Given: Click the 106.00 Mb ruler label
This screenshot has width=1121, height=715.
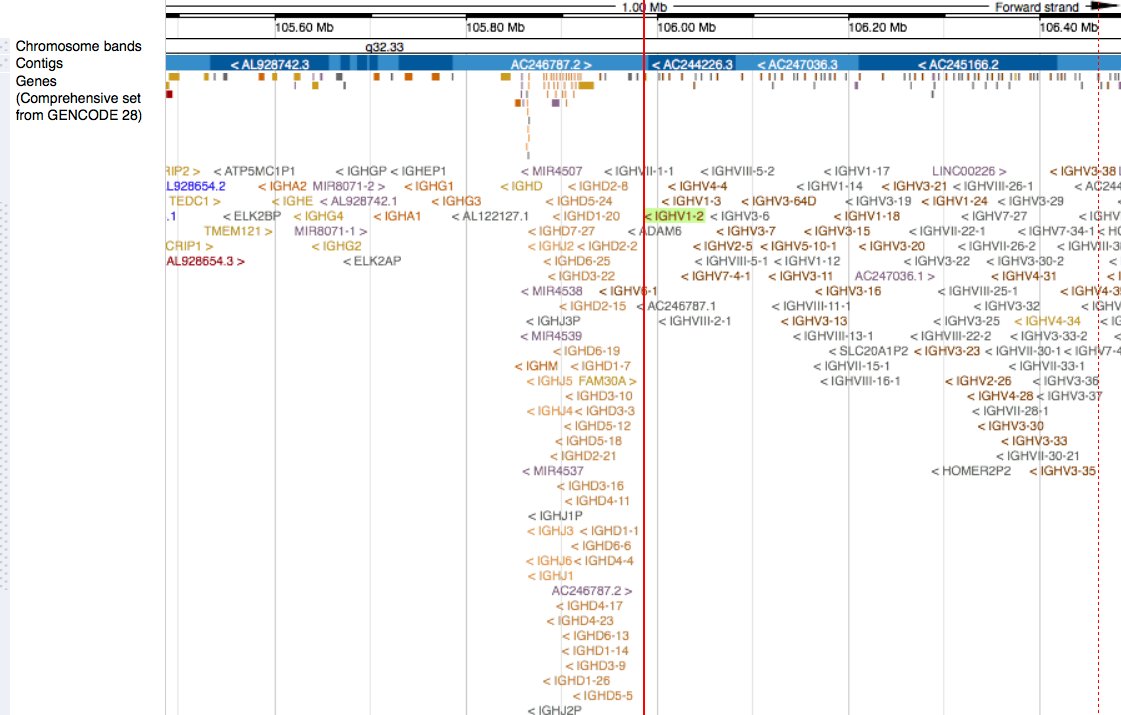Looking at the screenshot, I should coord(686,28).
